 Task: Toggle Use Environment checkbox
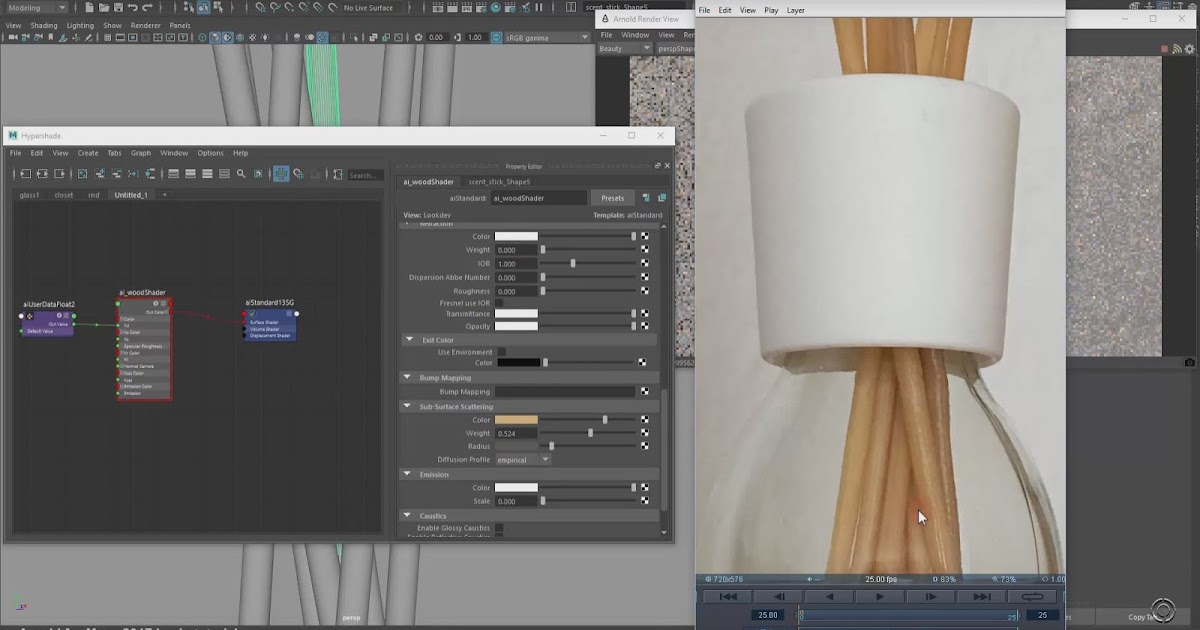pos(501,352)
